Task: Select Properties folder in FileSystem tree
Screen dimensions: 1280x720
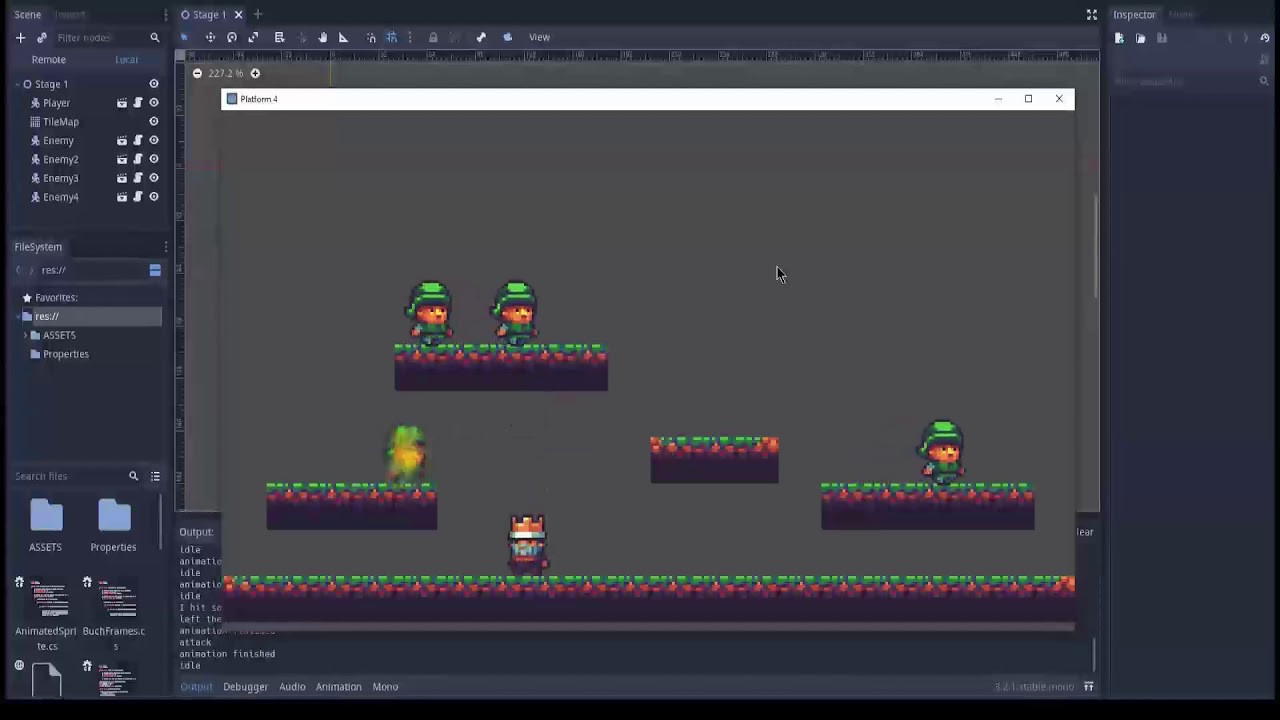Action: coord(66,354)
